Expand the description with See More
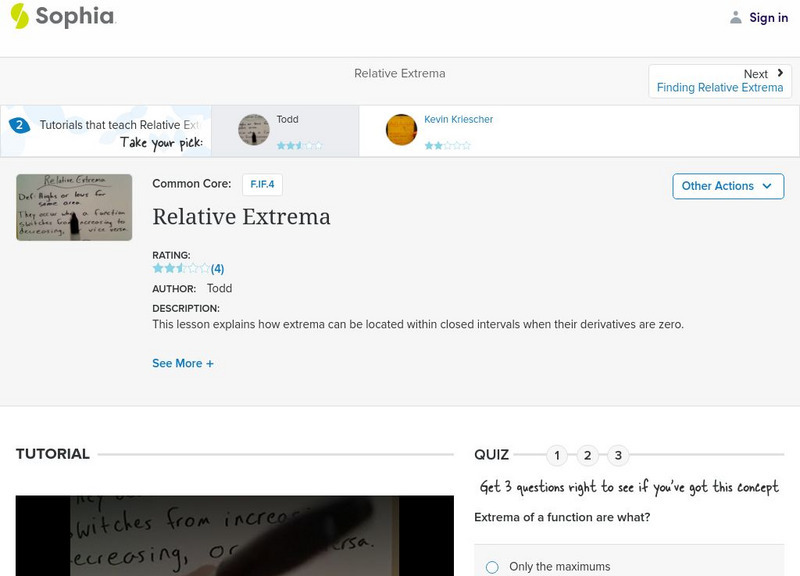This screenshot has height=576, width=800. coord(182,363)
